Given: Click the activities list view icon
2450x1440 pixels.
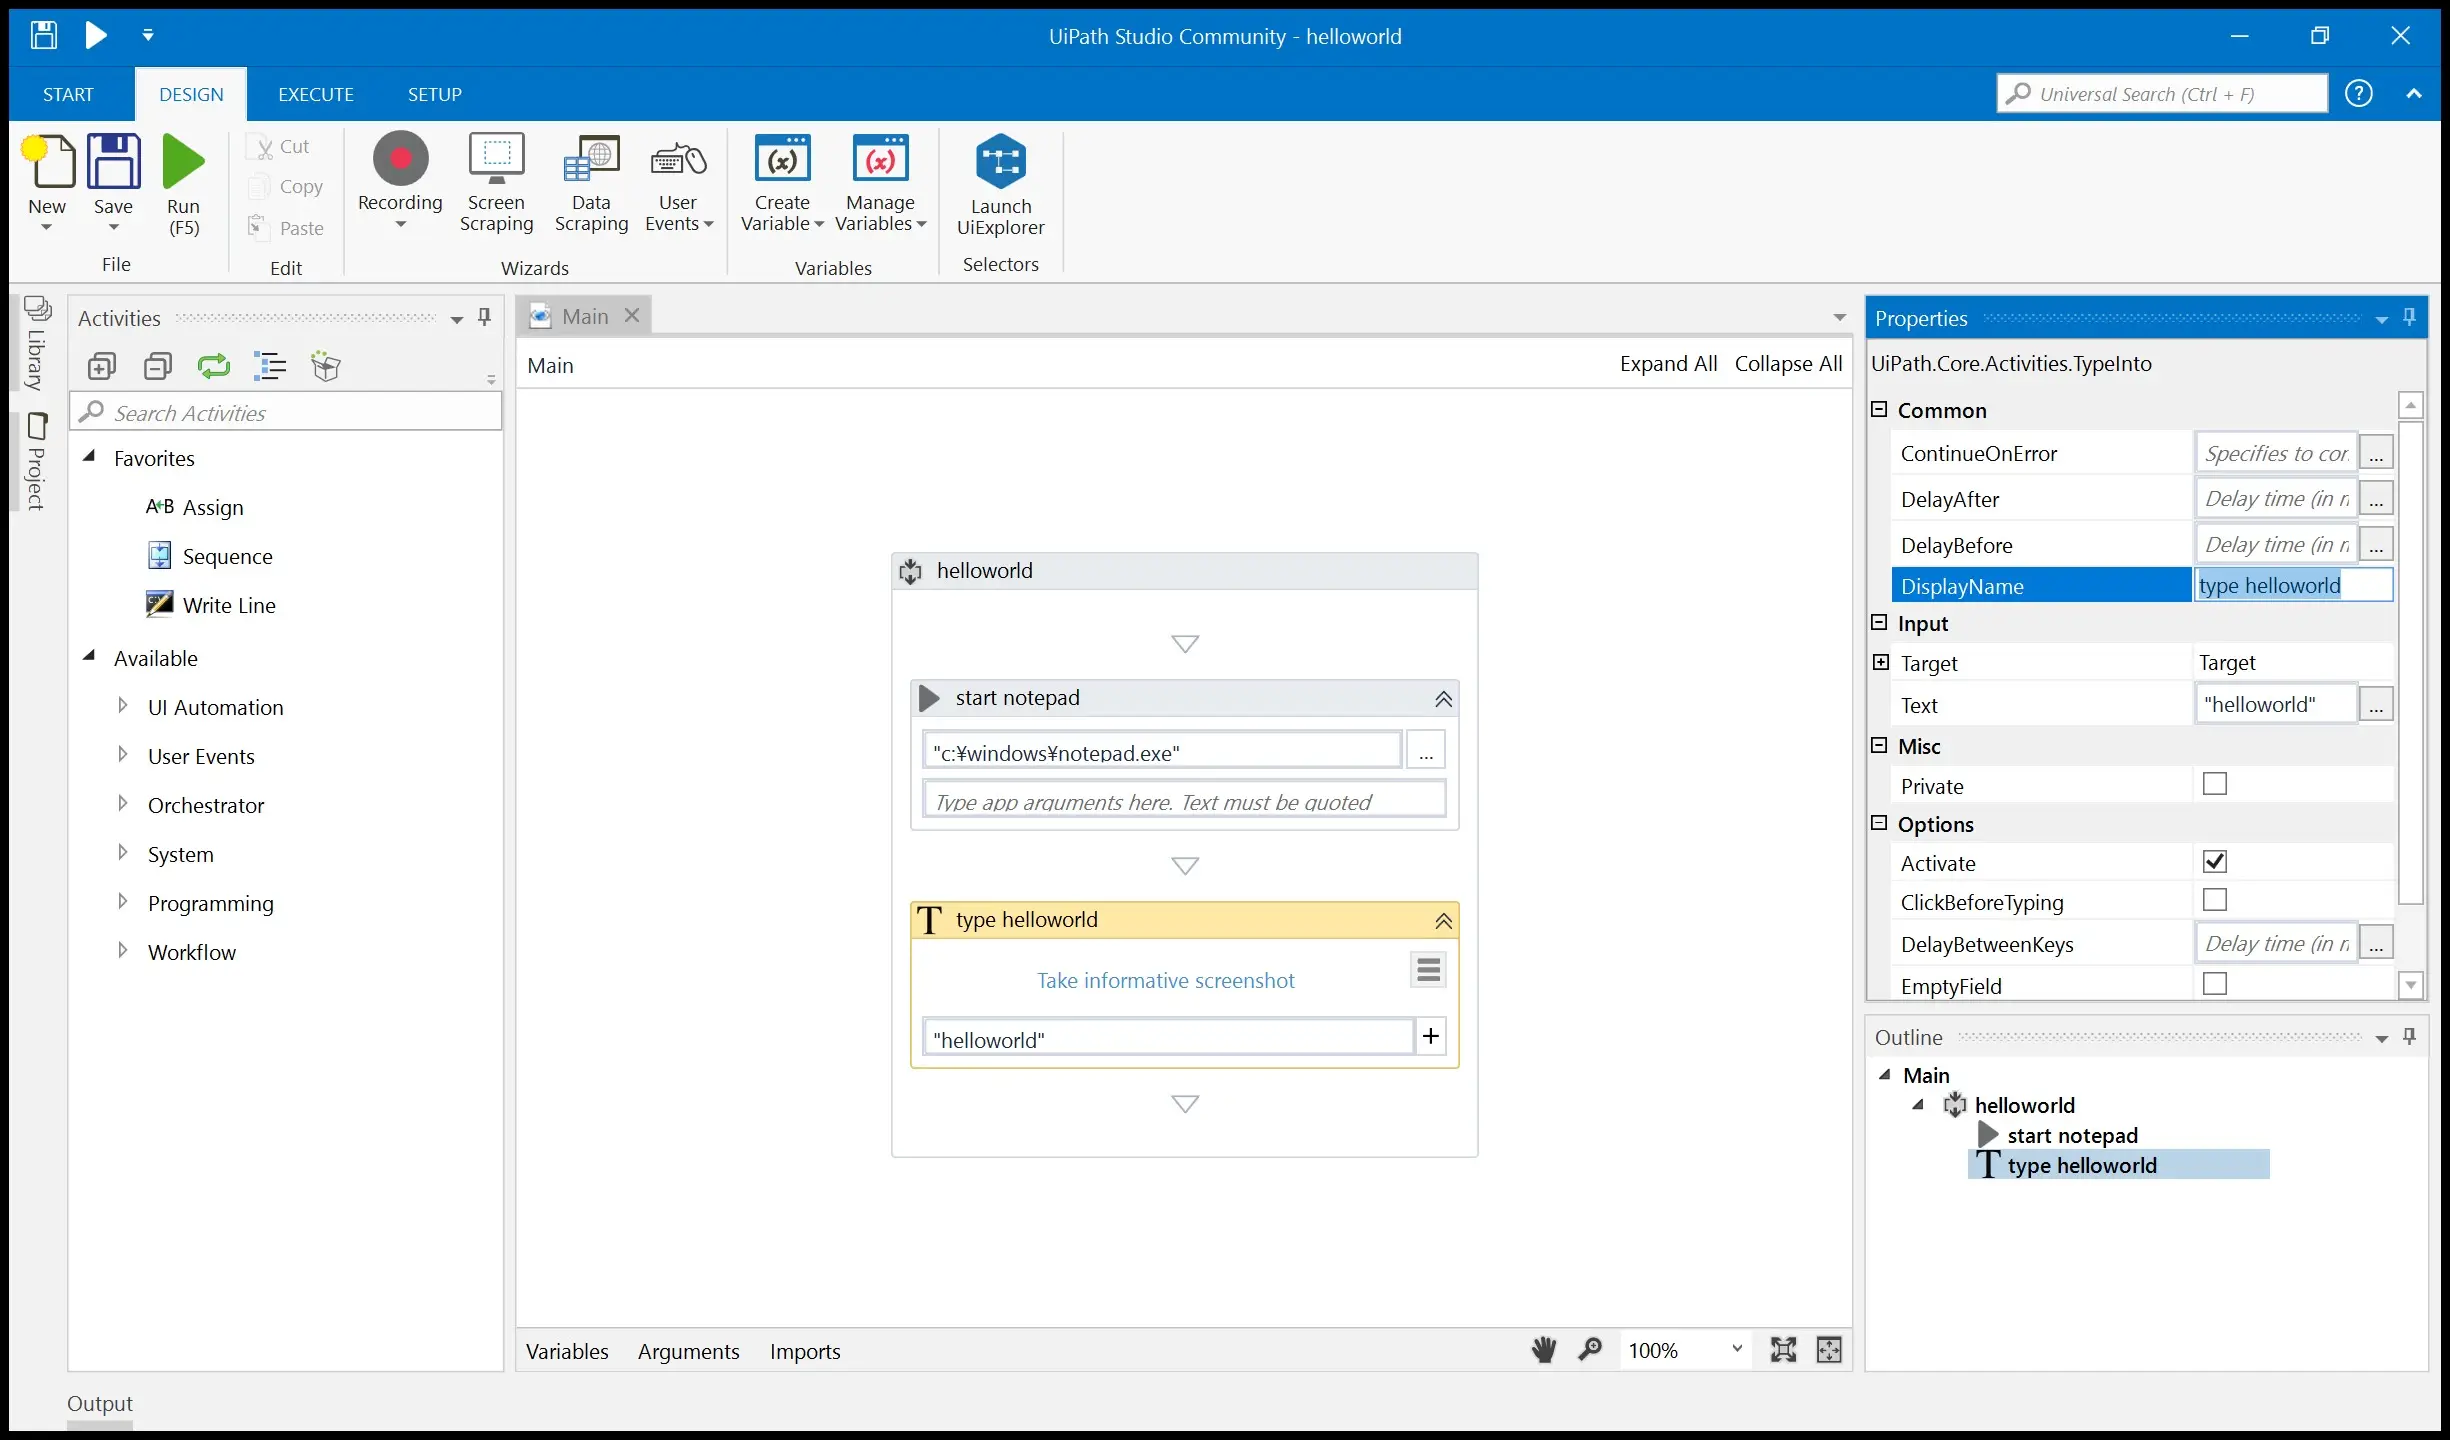Looking at the screenshot, I should [x=270, y=367].
